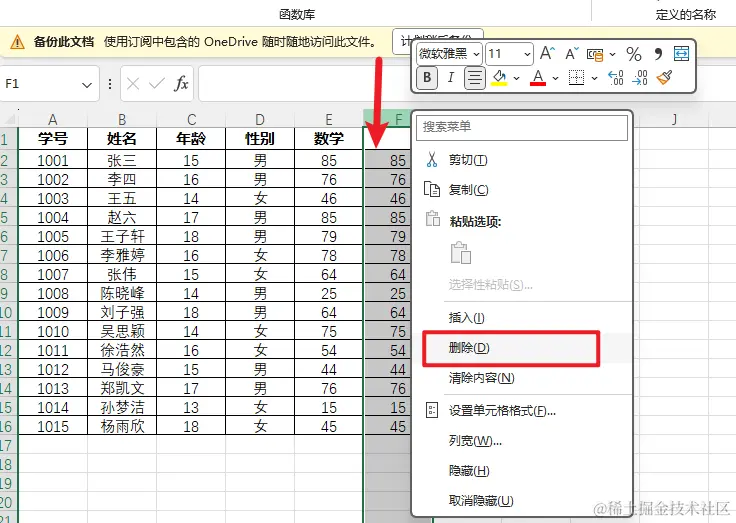Click the 数学 header cell
The image size is (736, 523).
329,138
